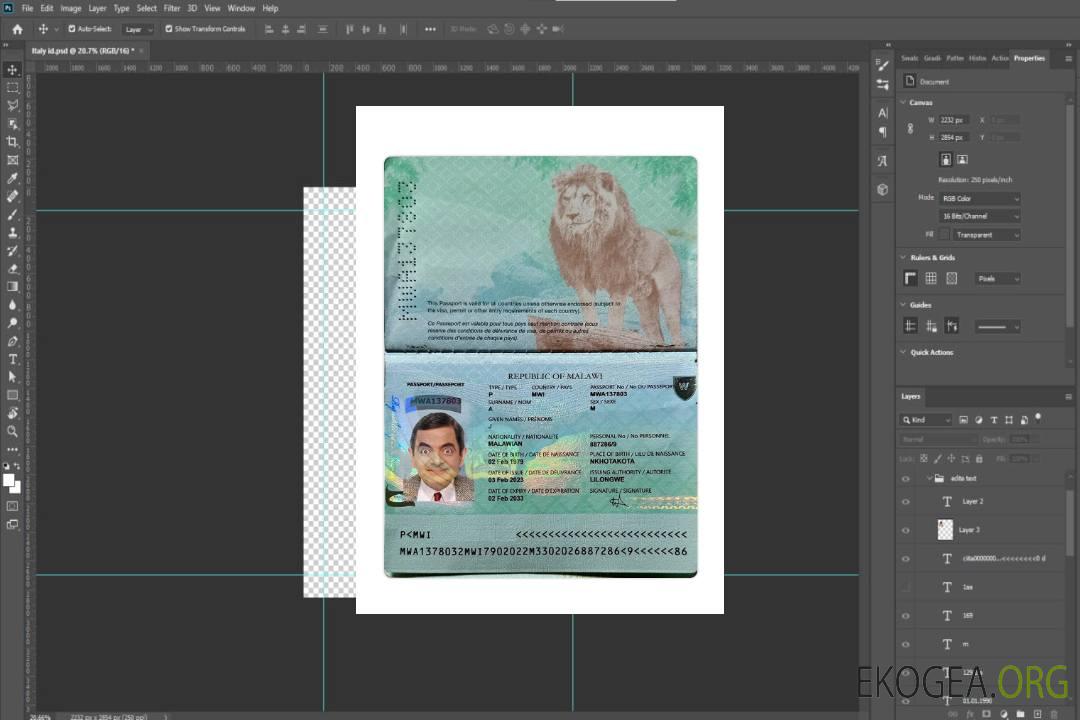Select the Move tool in the toolbox
The width and height of the screenshot is (1080, 720).
pos(12,70)
